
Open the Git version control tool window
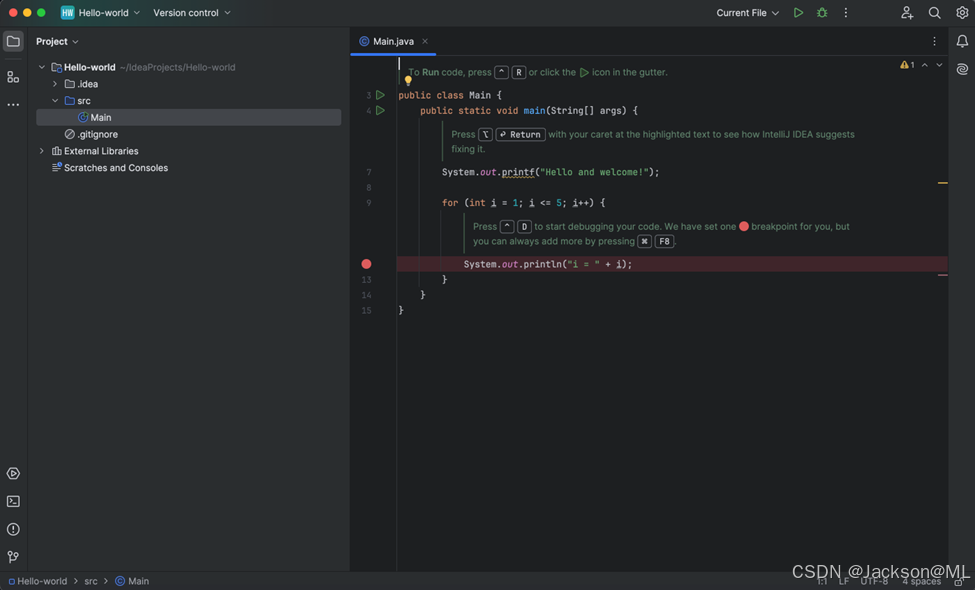click(13, 557)
